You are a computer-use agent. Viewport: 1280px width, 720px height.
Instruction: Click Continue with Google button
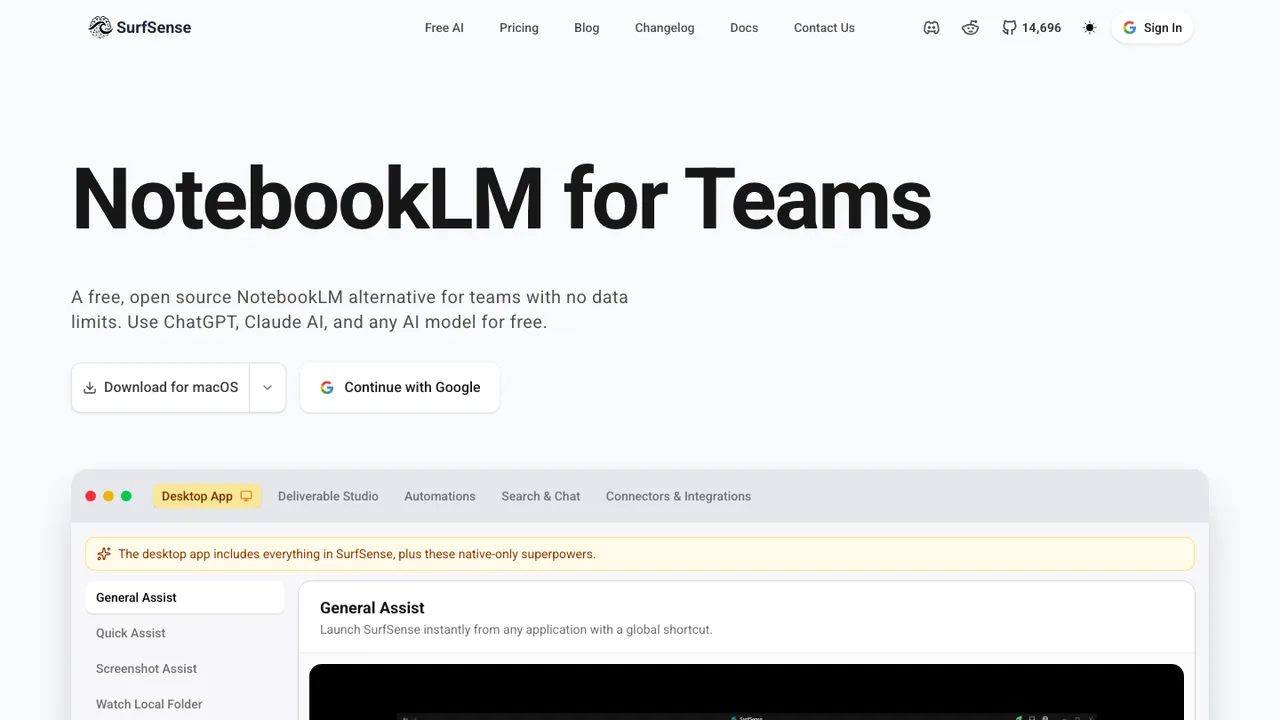[x=400, y=387]
